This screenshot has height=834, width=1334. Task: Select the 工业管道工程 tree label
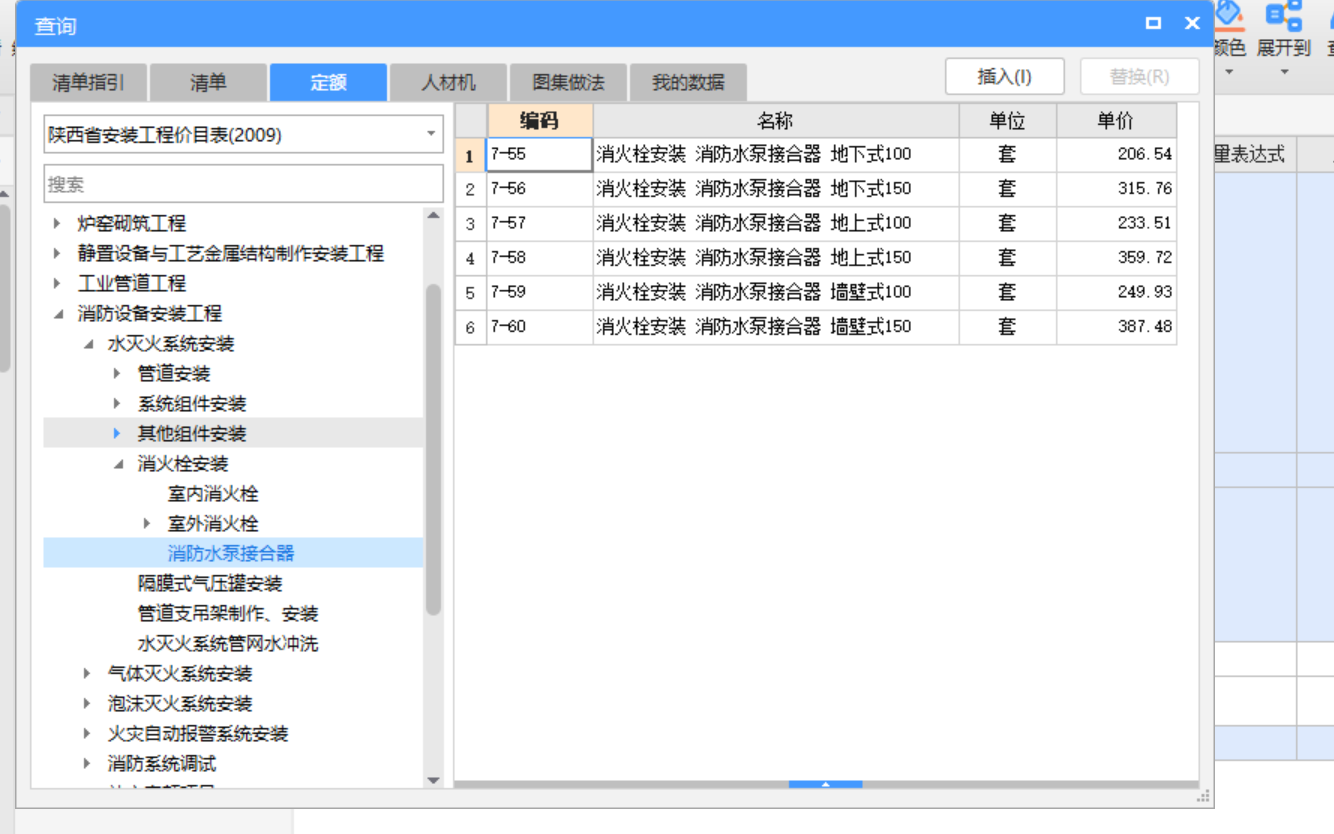(x=132, y=283)
